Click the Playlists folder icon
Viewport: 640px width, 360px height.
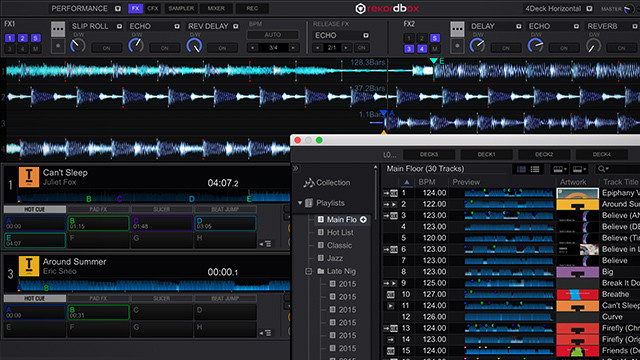(x=309, y=203)
